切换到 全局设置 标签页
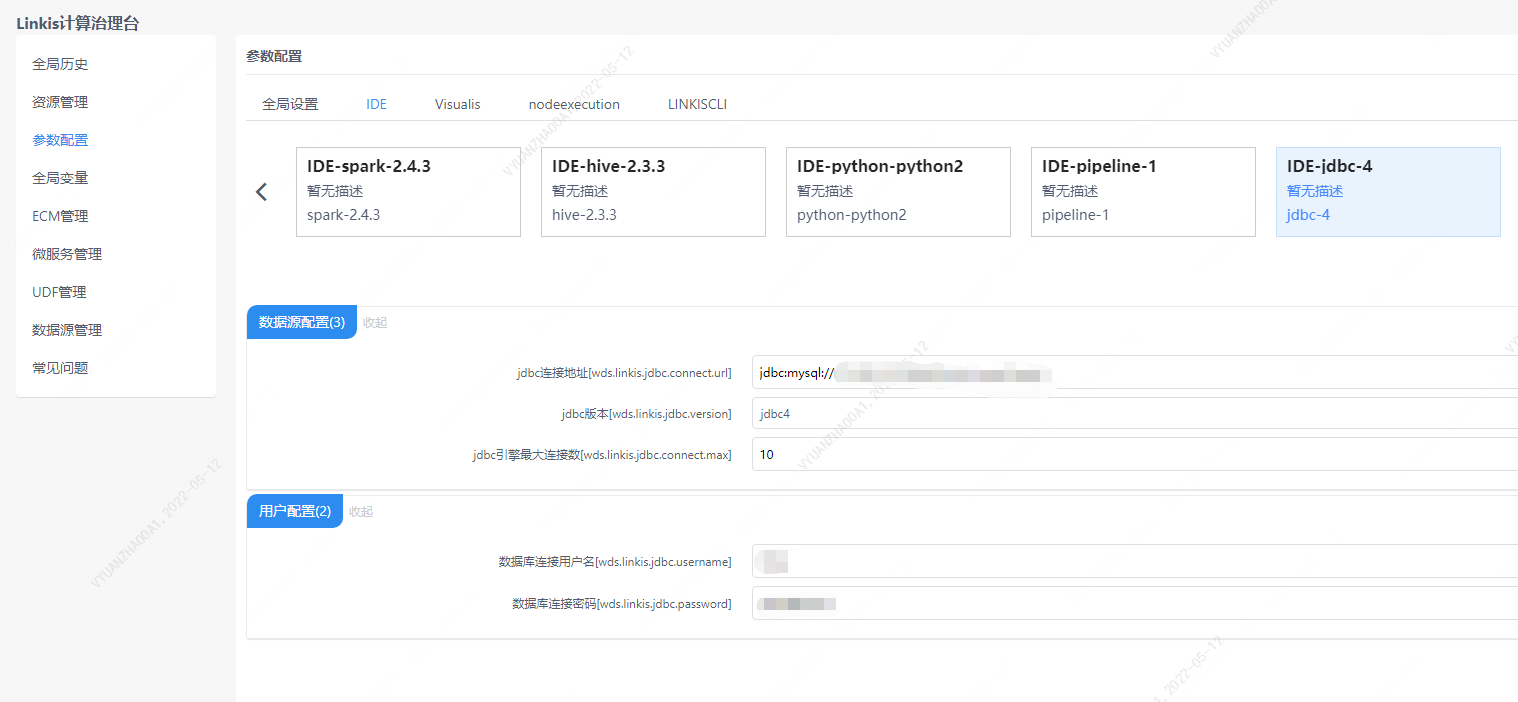Screen dimensions: 1518x702 [291, 103]
